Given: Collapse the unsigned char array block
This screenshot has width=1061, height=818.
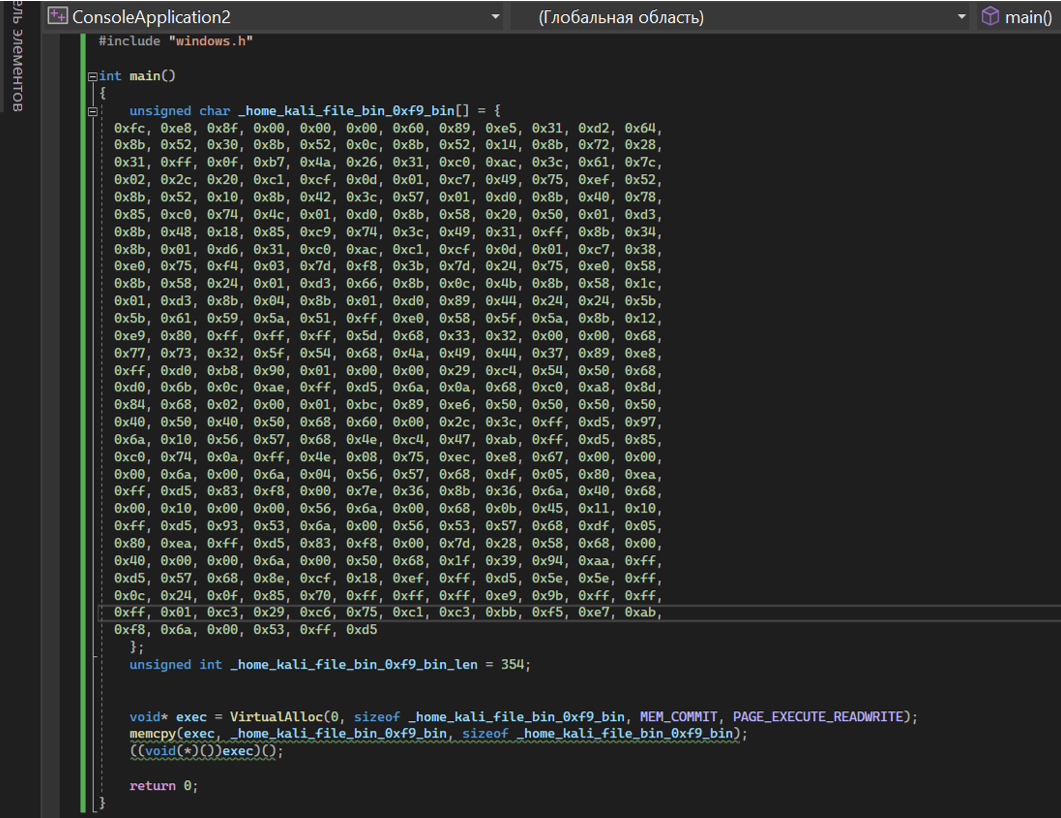Looking at the screenshot, I should click(x=92, y=112).
